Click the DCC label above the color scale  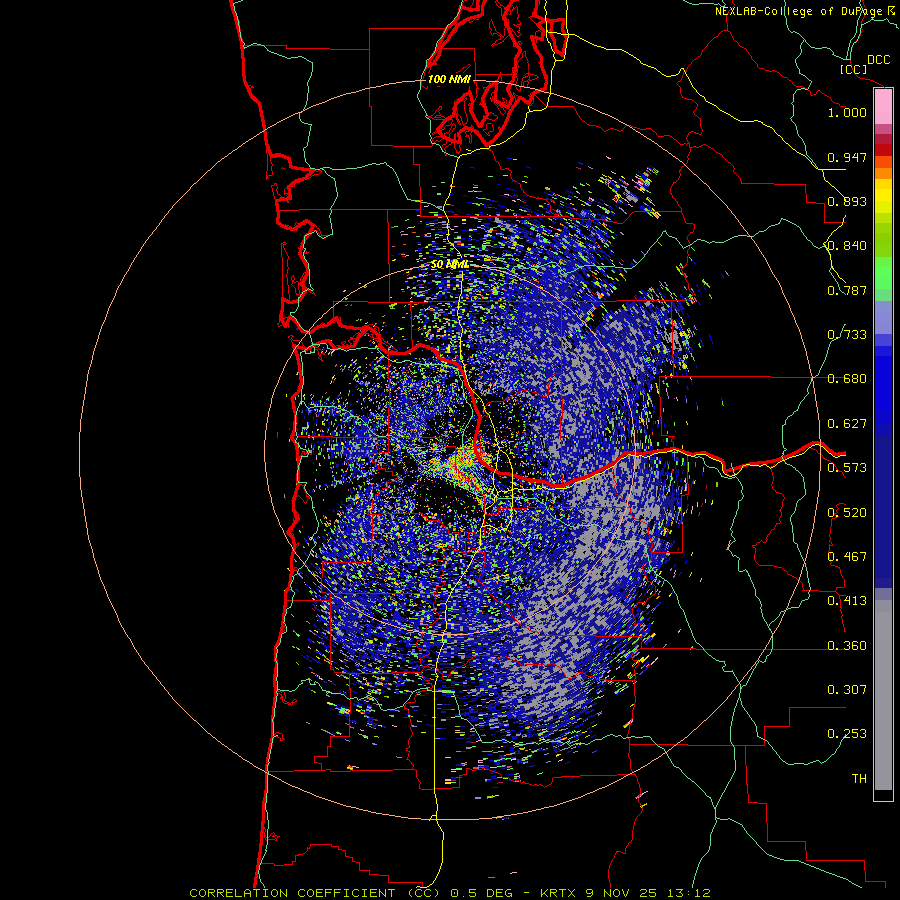(x=879, y=60)
